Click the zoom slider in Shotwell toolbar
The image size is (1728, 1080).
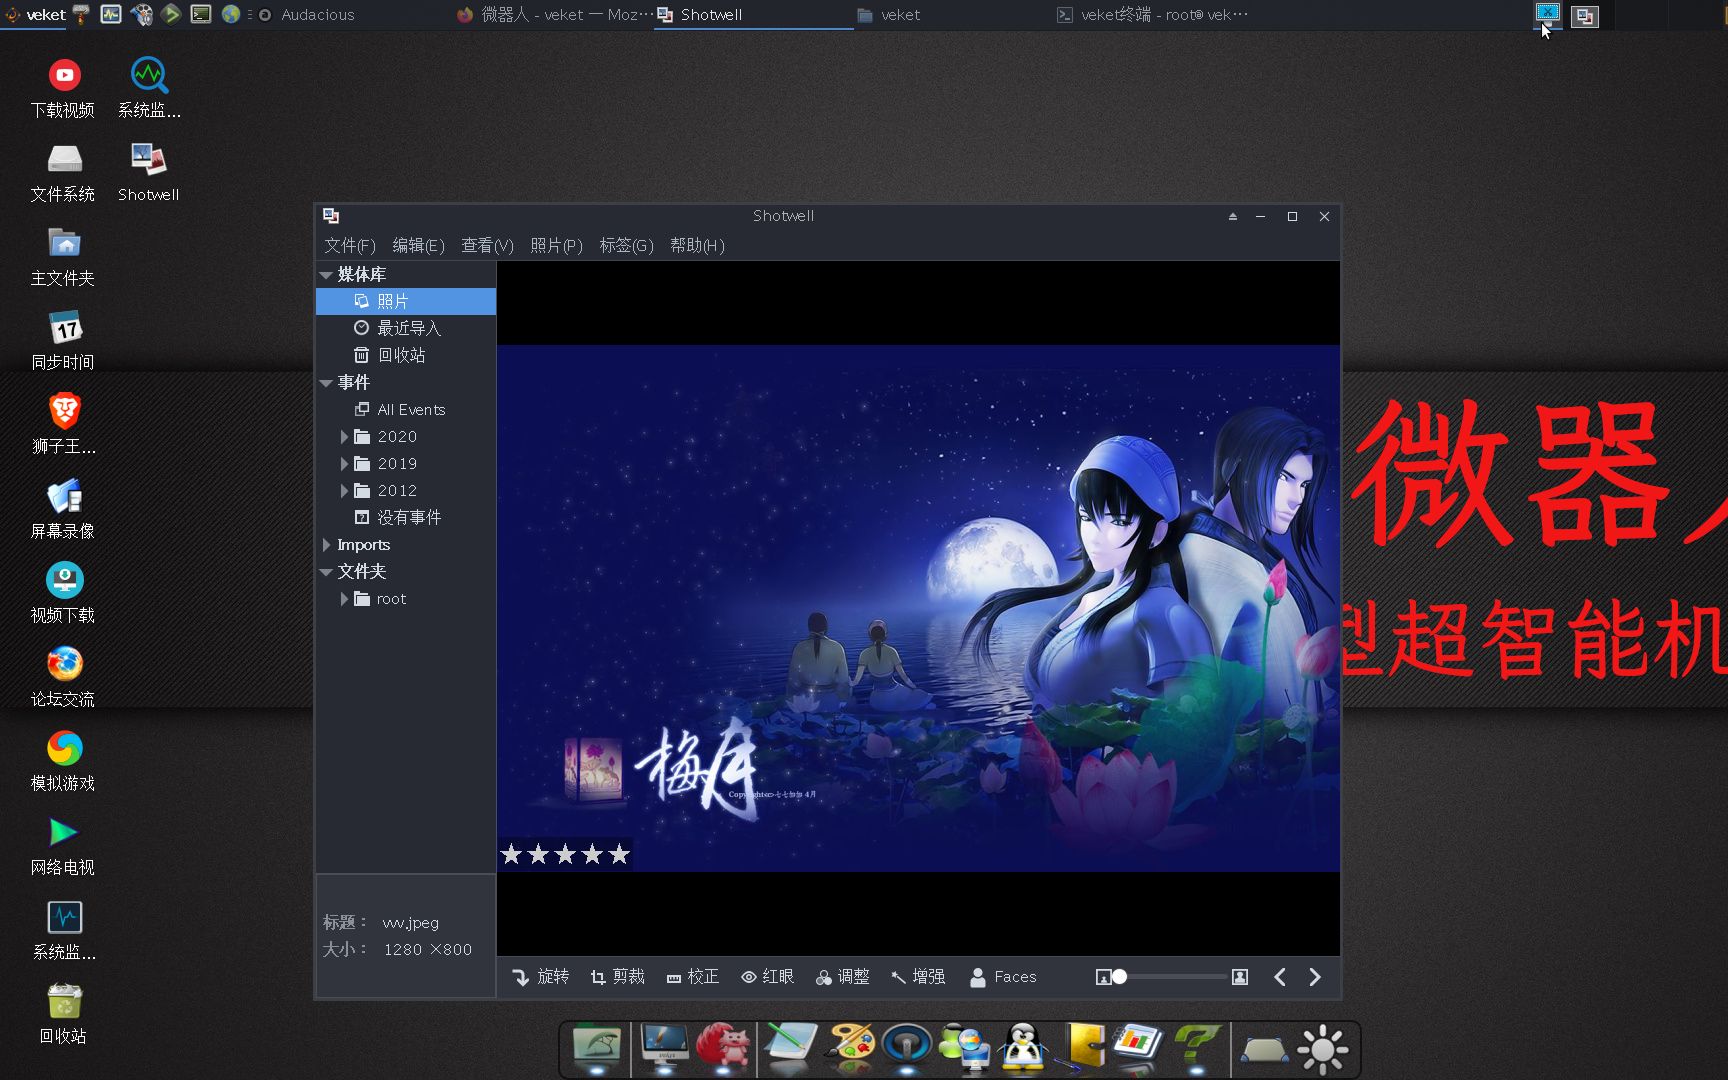pyautogui.click(x=1170, y=977)
